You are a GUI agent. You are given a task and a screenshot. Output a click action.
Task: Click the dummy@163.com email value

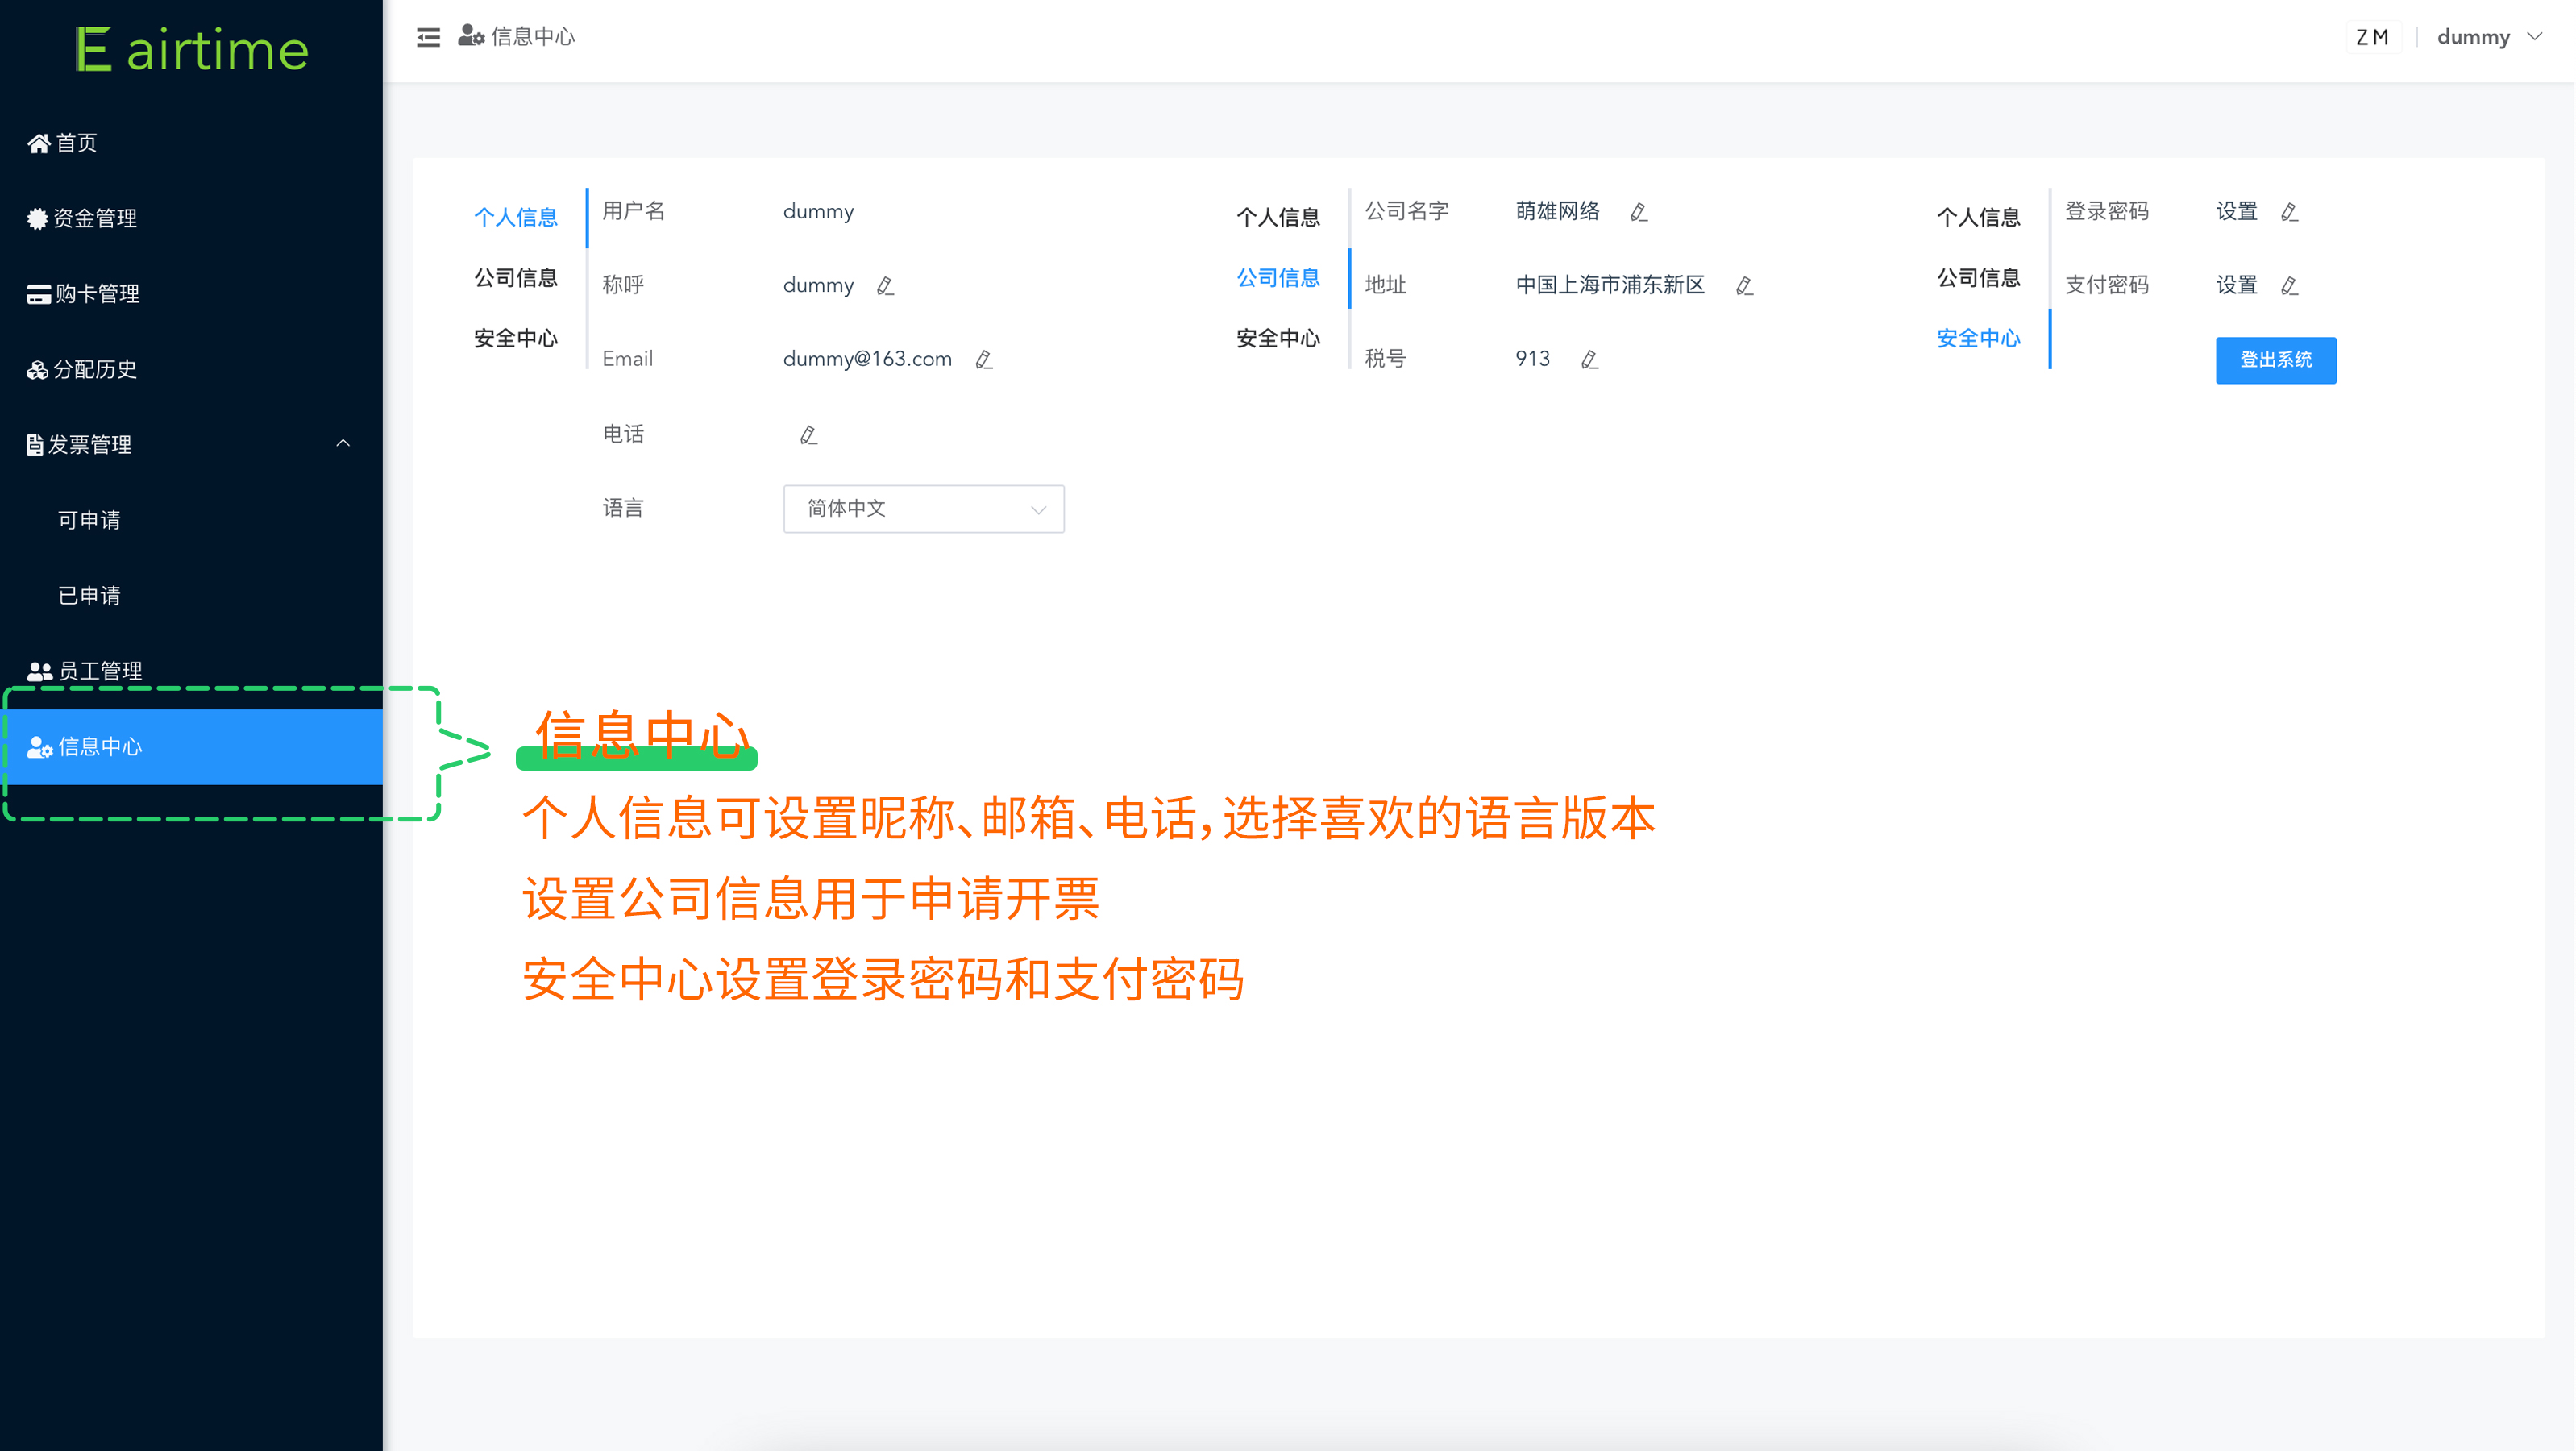click(867, 359)
